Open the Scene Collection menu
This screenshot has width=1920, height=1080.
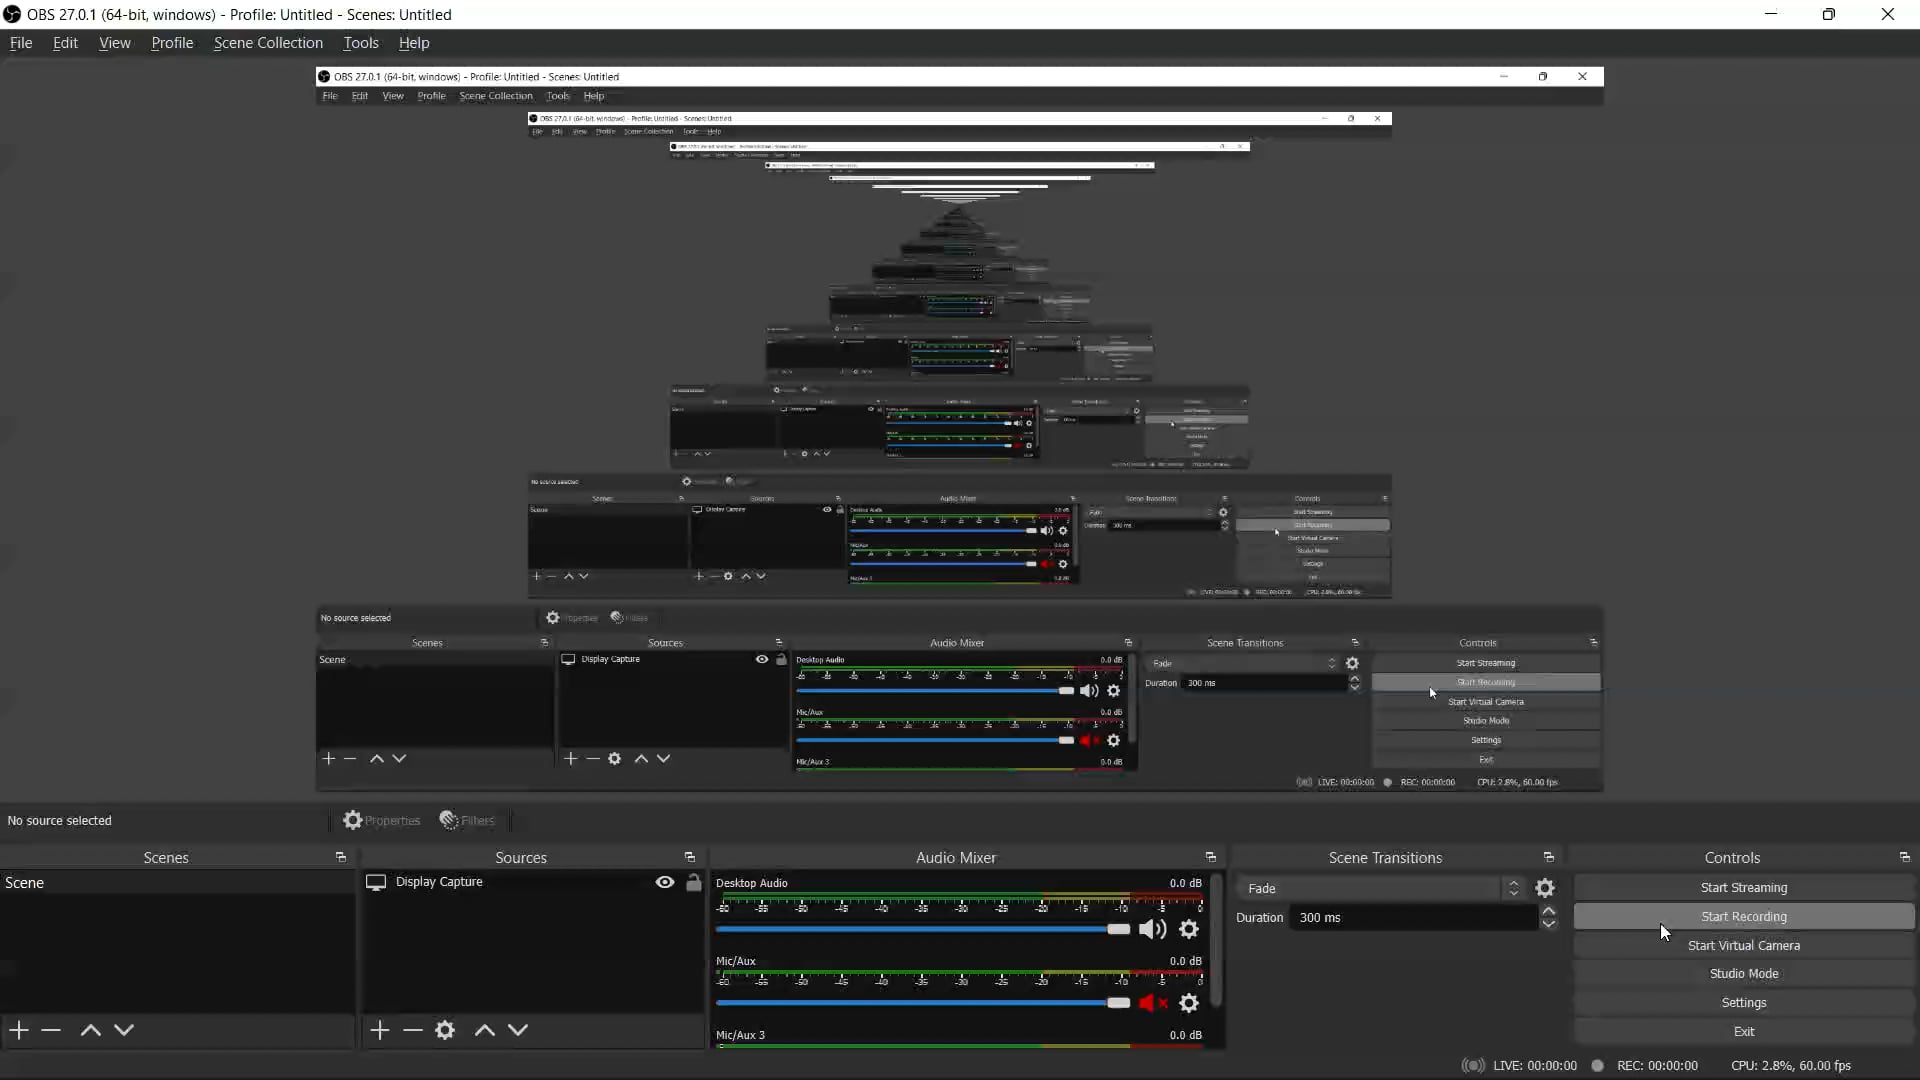(268, 43)
